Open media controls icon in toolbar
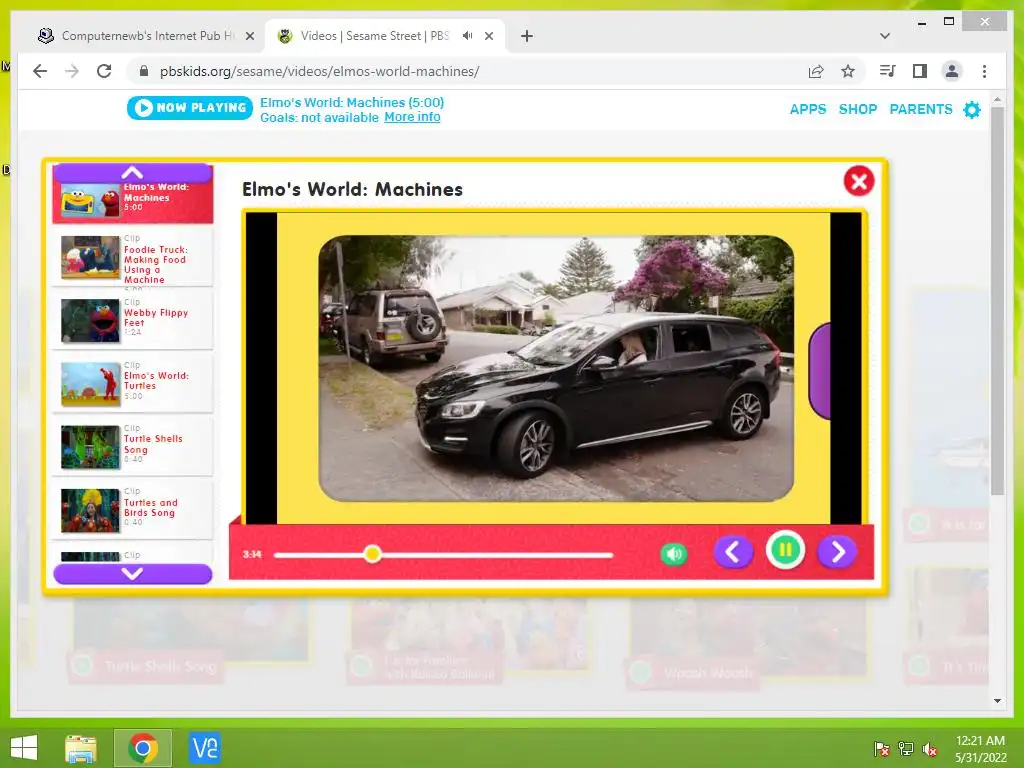Screen dimensions: 1024x768 [x=887, y=71]
